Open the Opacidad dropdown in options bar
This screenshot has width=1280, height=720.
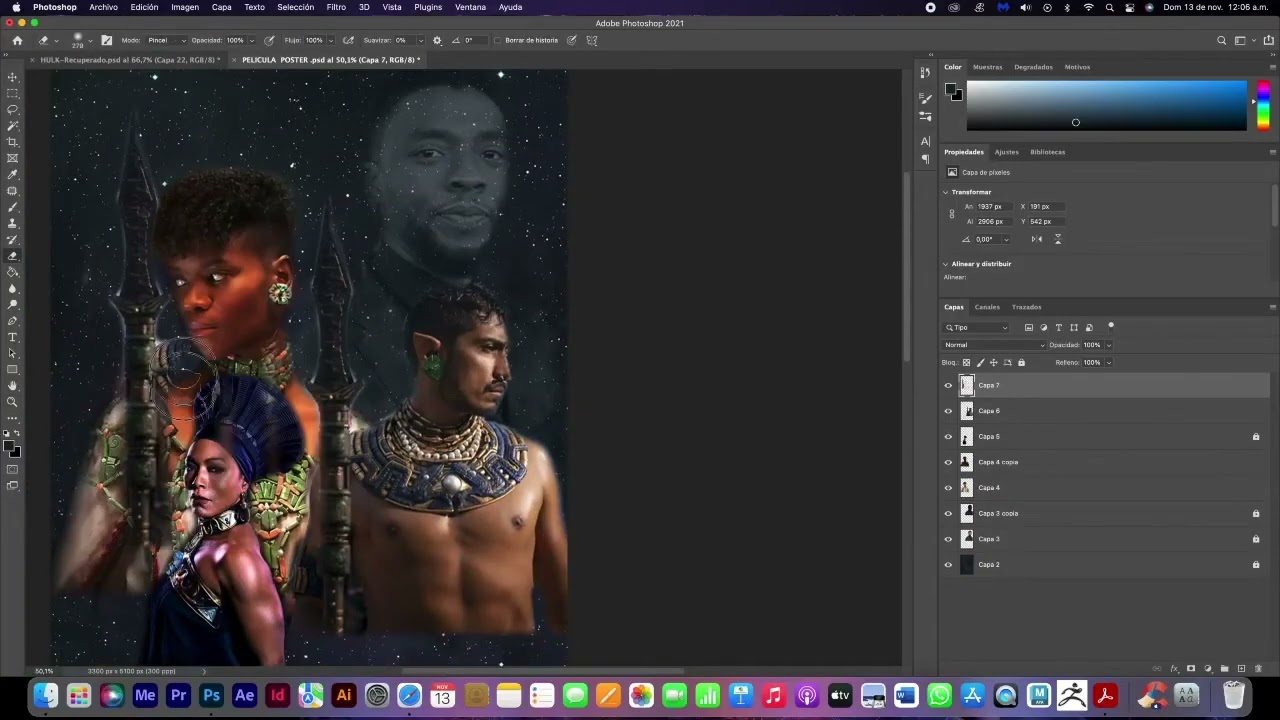point(250,40)
